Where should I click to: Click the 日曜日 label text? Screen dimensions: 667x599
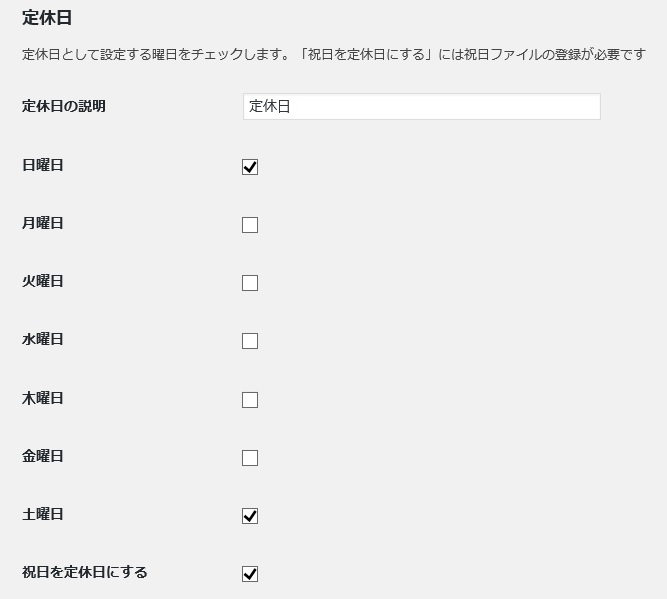click(x=43, y=165)
